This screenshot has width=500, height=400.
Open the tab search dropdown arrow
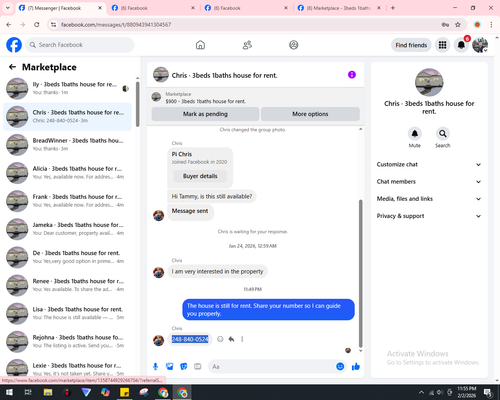tap(8, 8)
